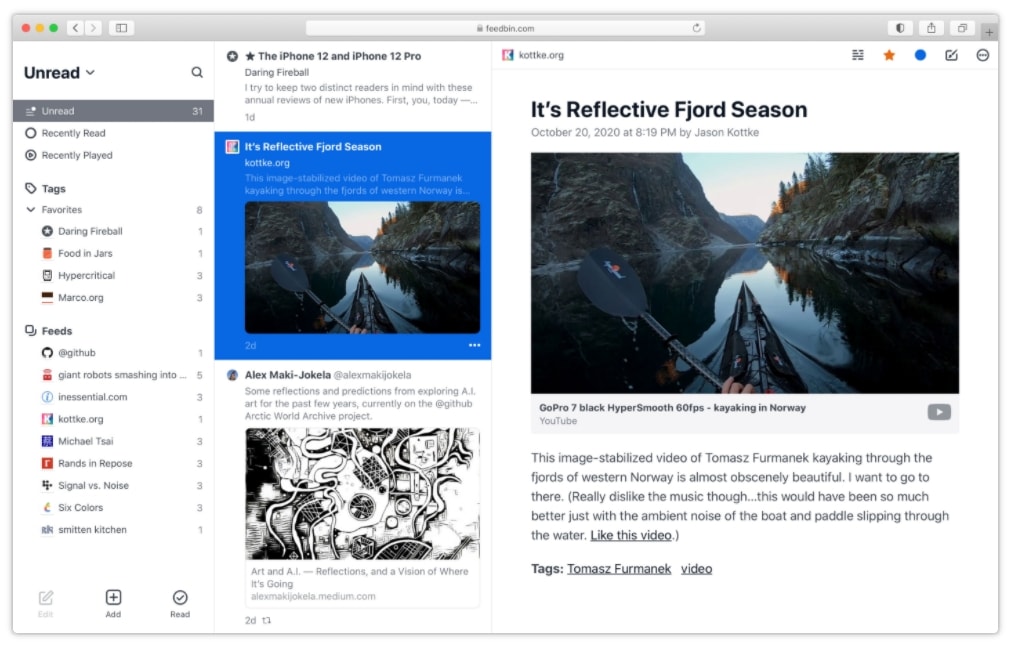Open giant robots smashing into feed
Image resolution: width=1017 pixels, height=647 pixels.
click(x=114, y=374)
